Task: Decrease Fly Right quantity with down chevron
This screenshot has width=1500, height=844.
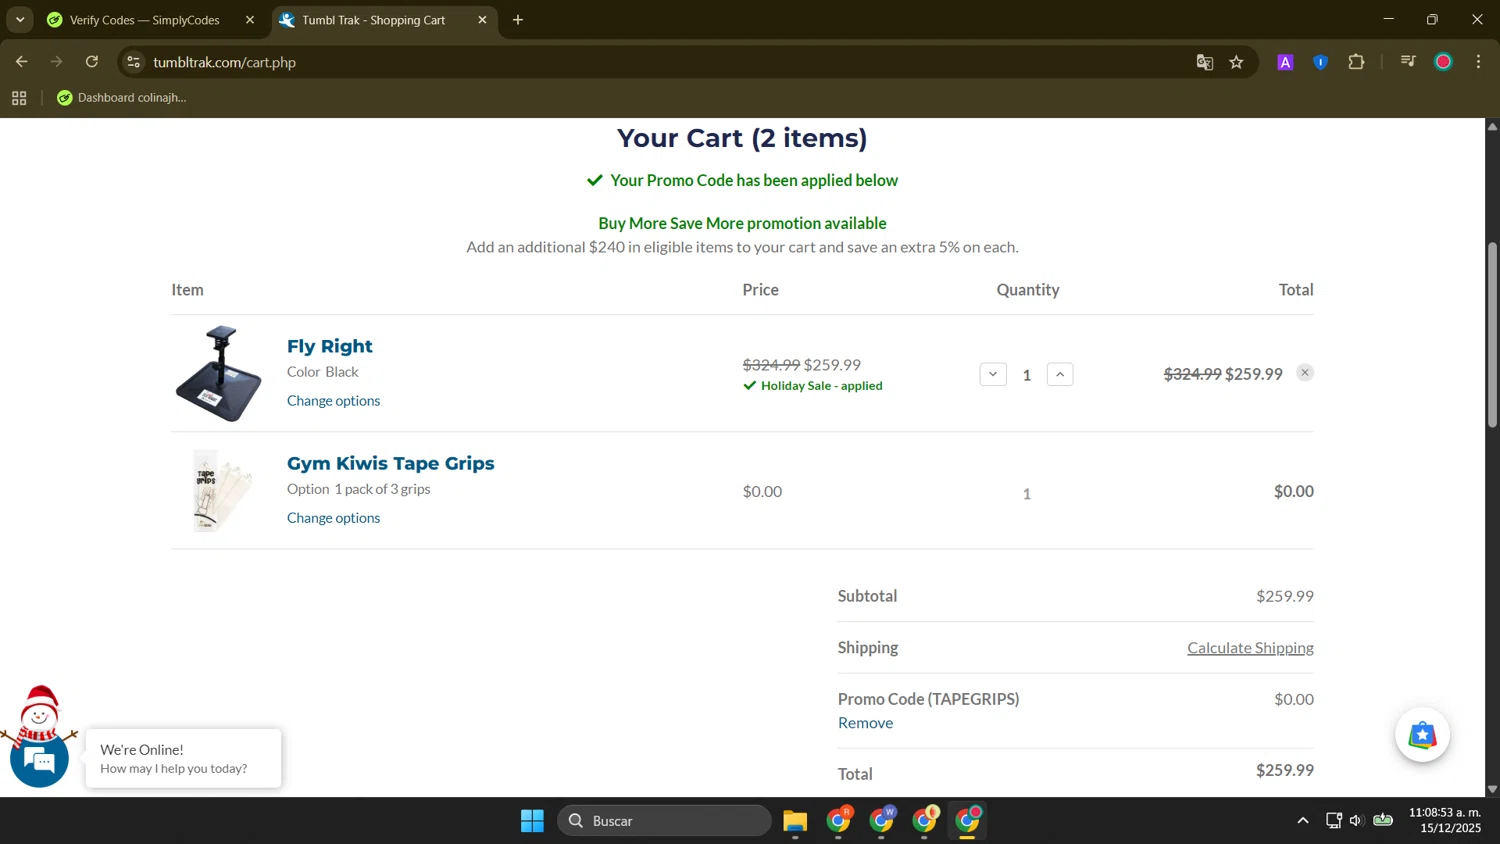Action: tap(993, 375)
